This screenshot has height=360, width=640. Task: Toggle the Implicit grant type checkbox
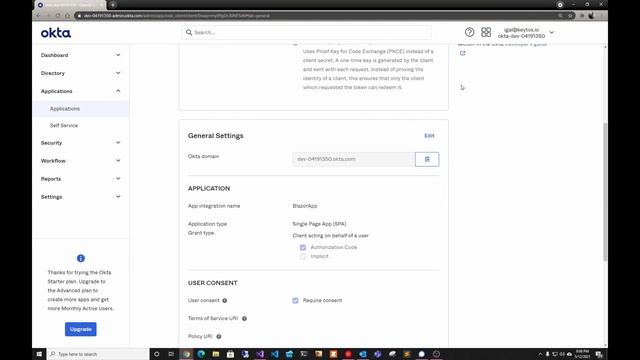(303, 256)
